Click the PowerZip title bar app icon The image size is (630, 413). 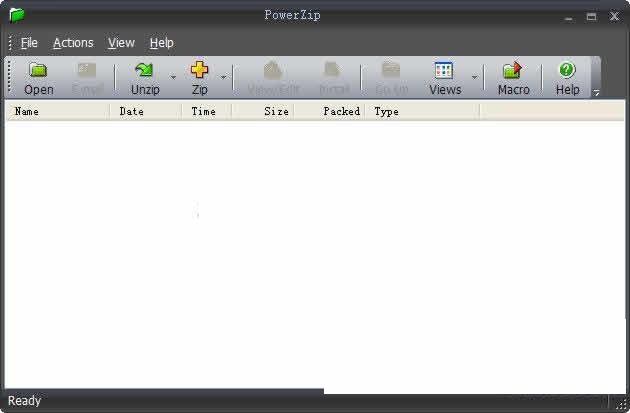(16, 15)
